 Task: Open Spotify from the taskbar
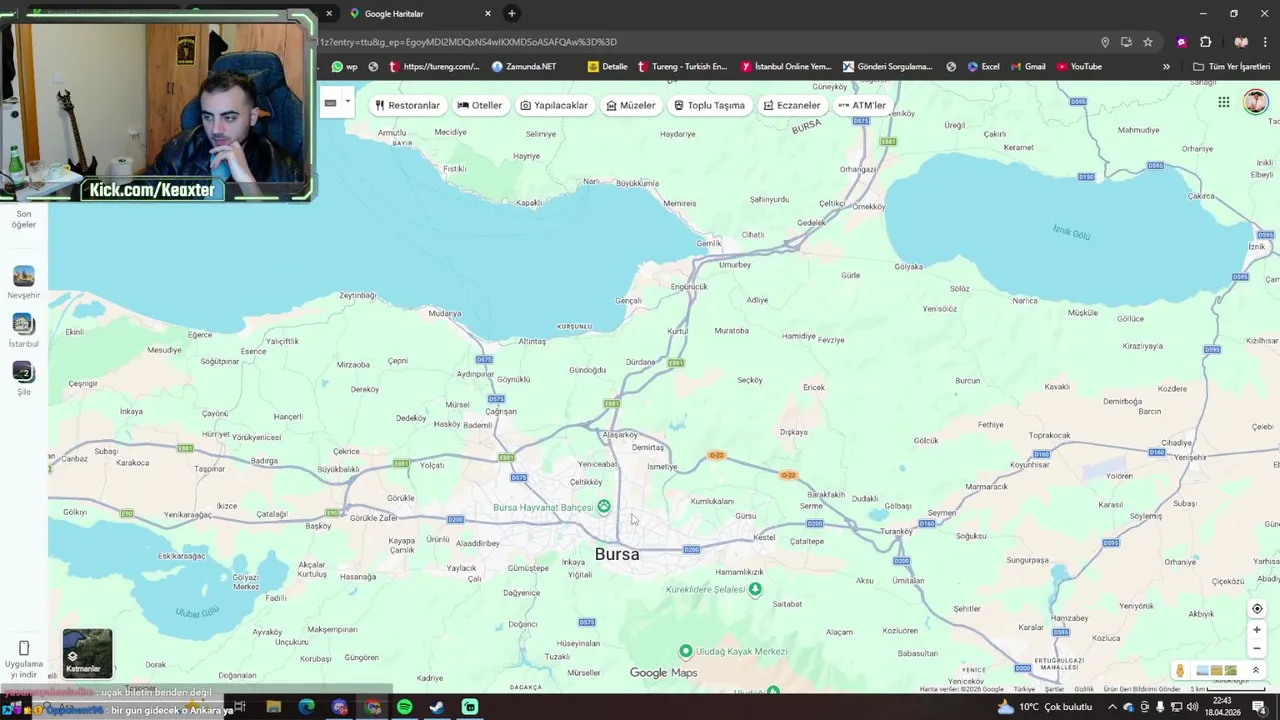tap(404, 707)
